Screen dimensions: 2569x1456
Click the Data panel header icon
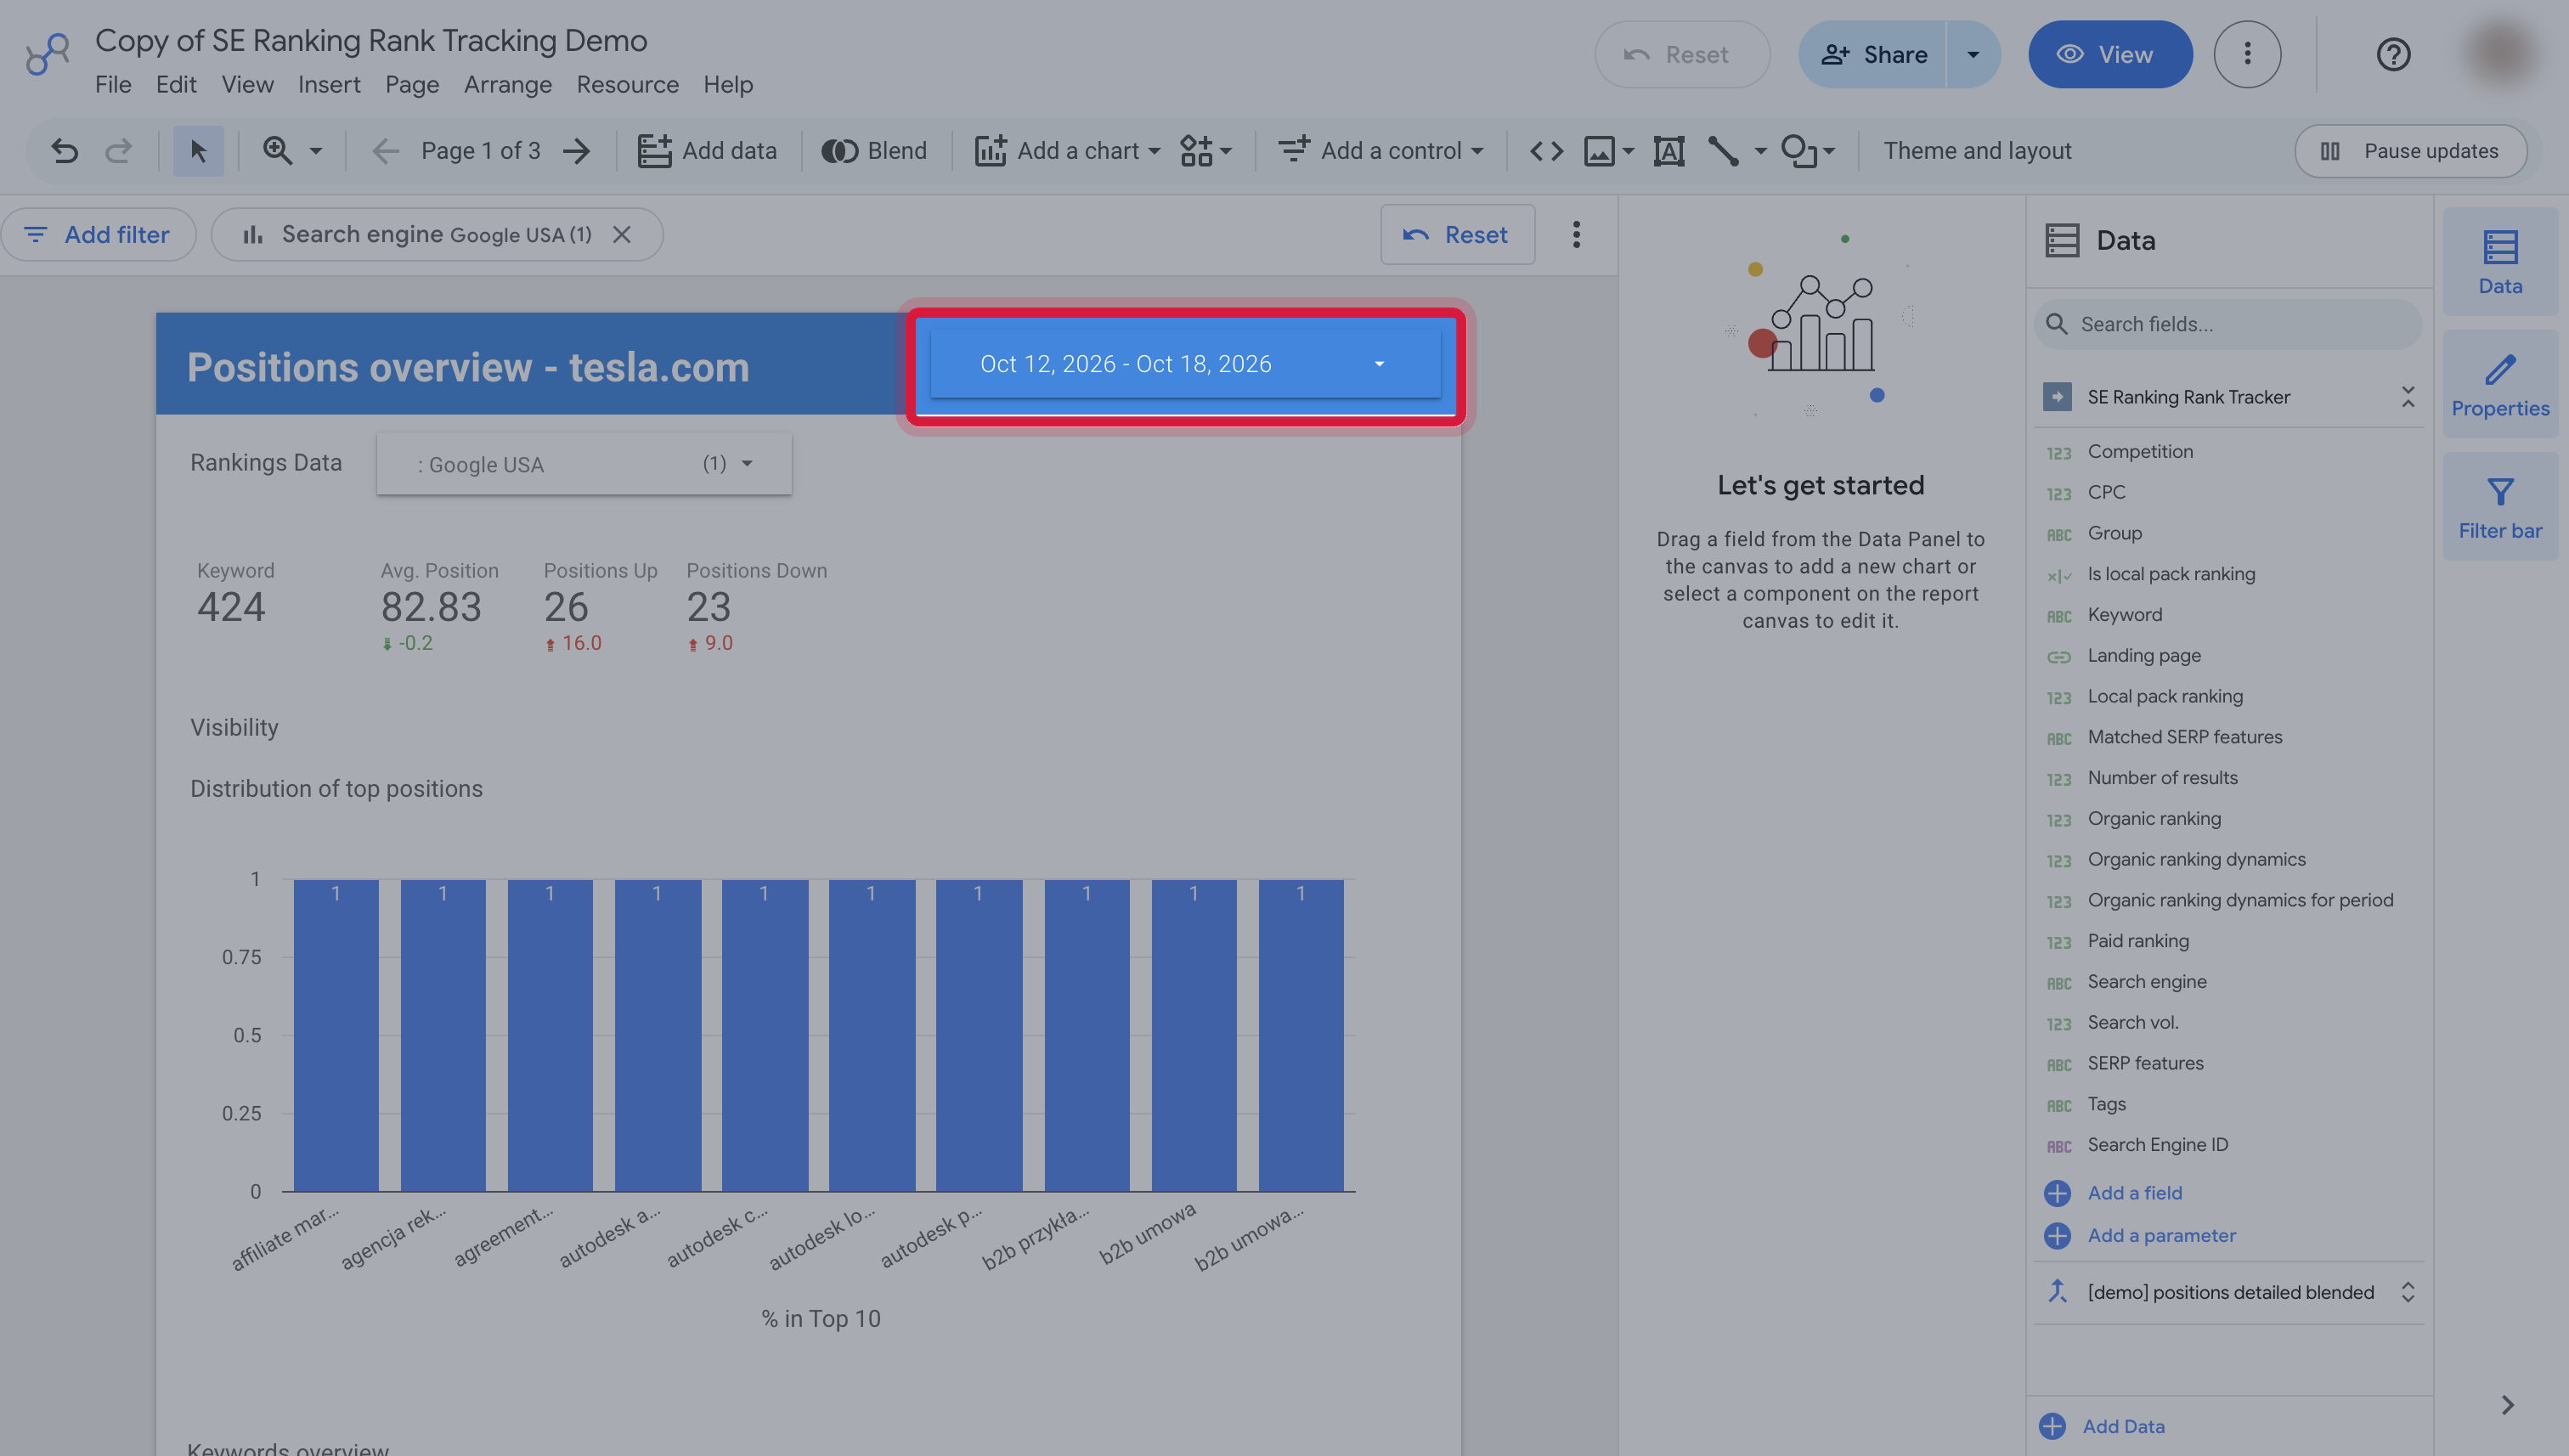2062,241
